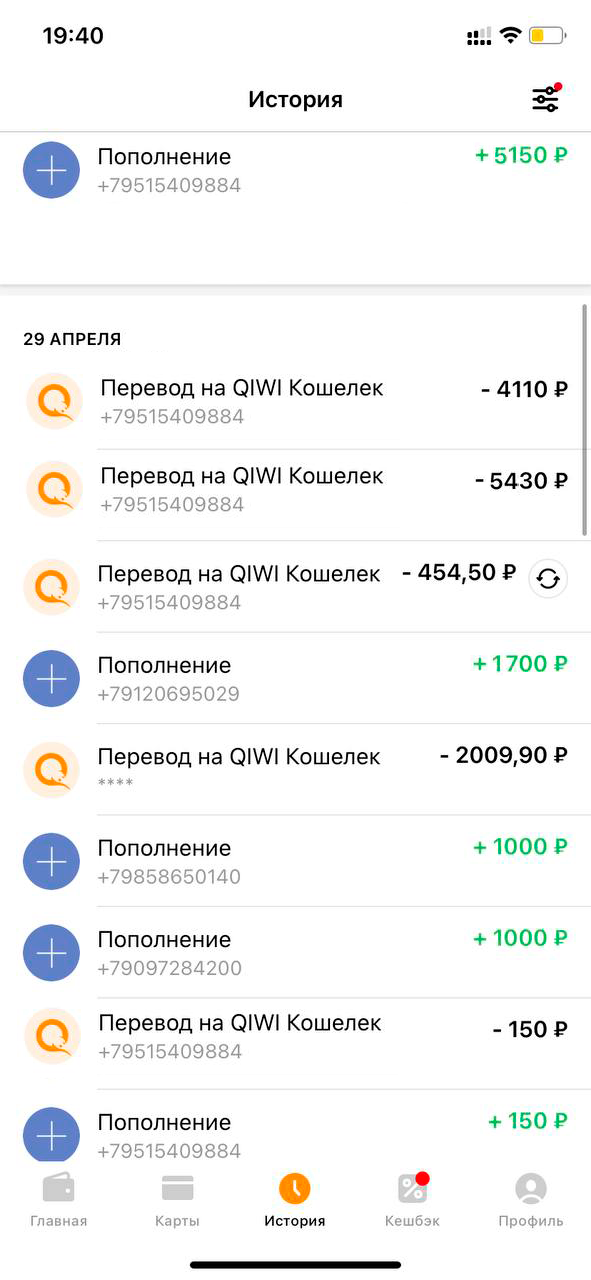Tap the QIWI icon on the 2009,90 ₽ transfer
Screen dimensions: 591x1280
51,769
